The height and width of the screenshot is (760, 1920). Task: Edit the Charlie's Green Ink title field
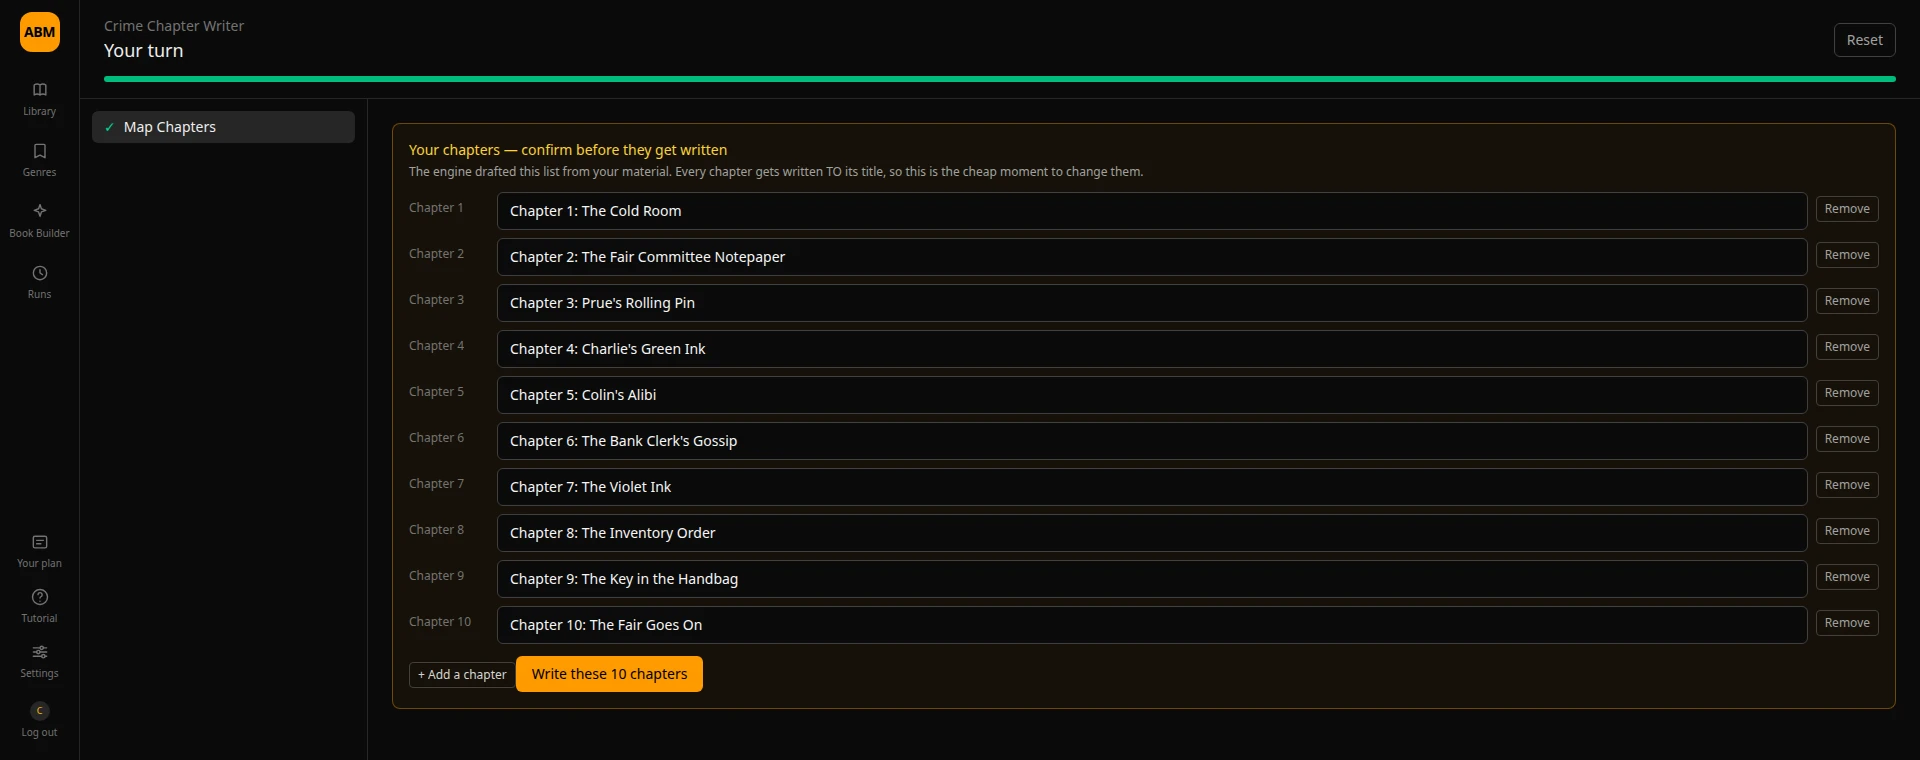(1152, 349)
